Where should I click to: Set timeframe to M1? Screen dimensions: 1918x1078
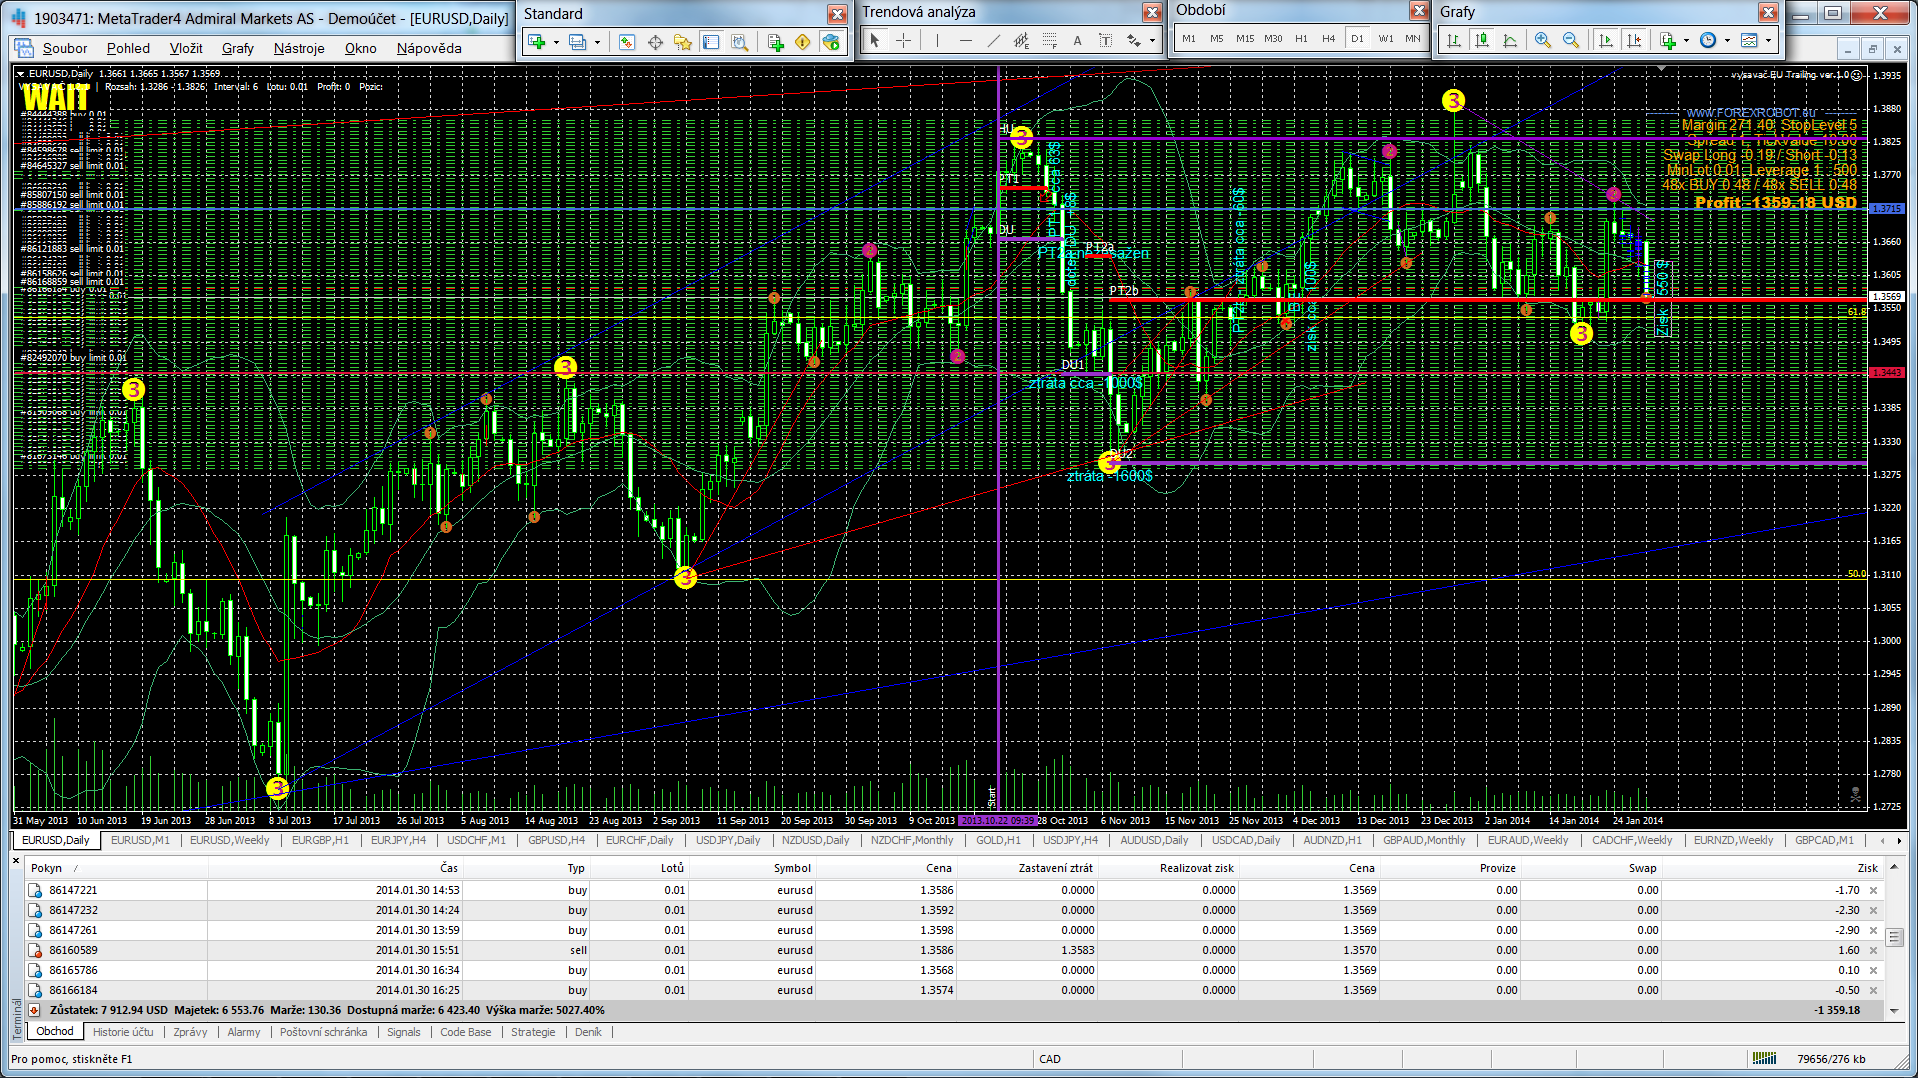[1188, 39]
